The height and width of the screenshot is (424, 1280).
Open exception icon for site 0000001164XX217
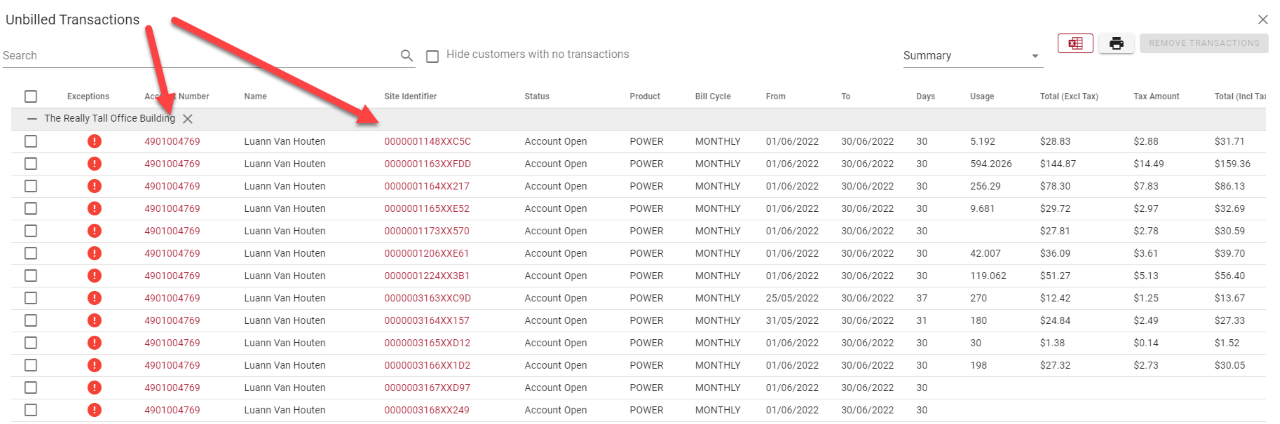pyautogui.click(x=94, y=186)
